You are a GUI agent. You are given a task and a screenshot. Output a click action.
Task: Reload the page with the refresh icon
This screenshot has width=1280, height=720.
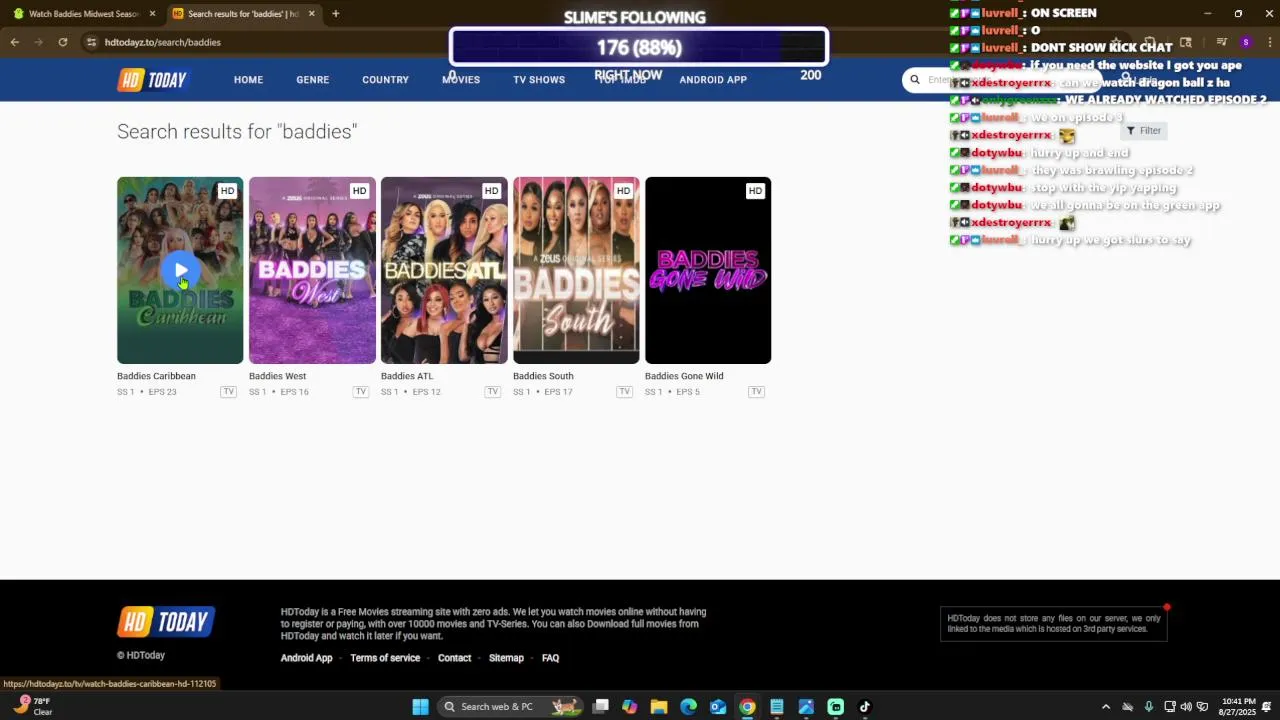63,42
